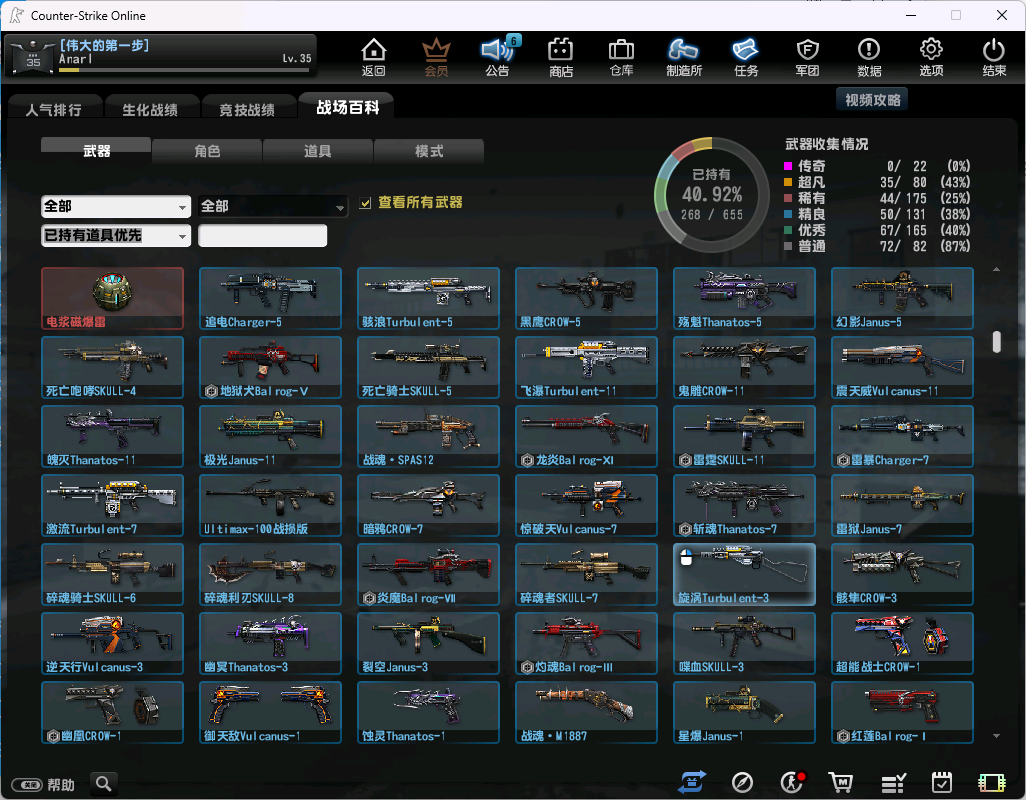
Task: Select the 道具 sub-tab
Action: (x=317, y=150)
